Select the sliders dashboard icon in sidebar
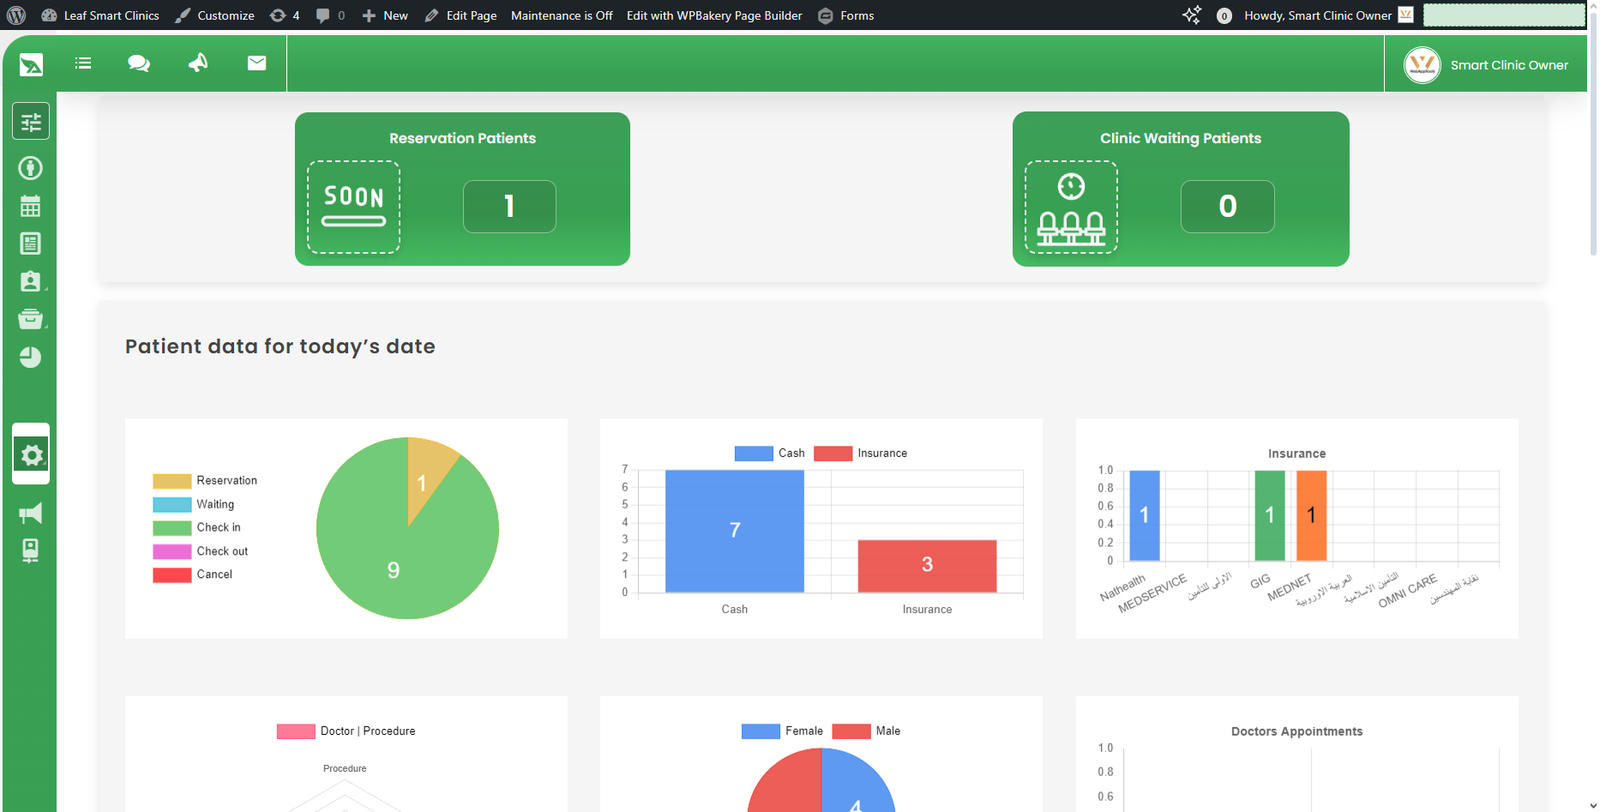Image resolution: width=1600 pixels, height=812 pixels. 31,122
